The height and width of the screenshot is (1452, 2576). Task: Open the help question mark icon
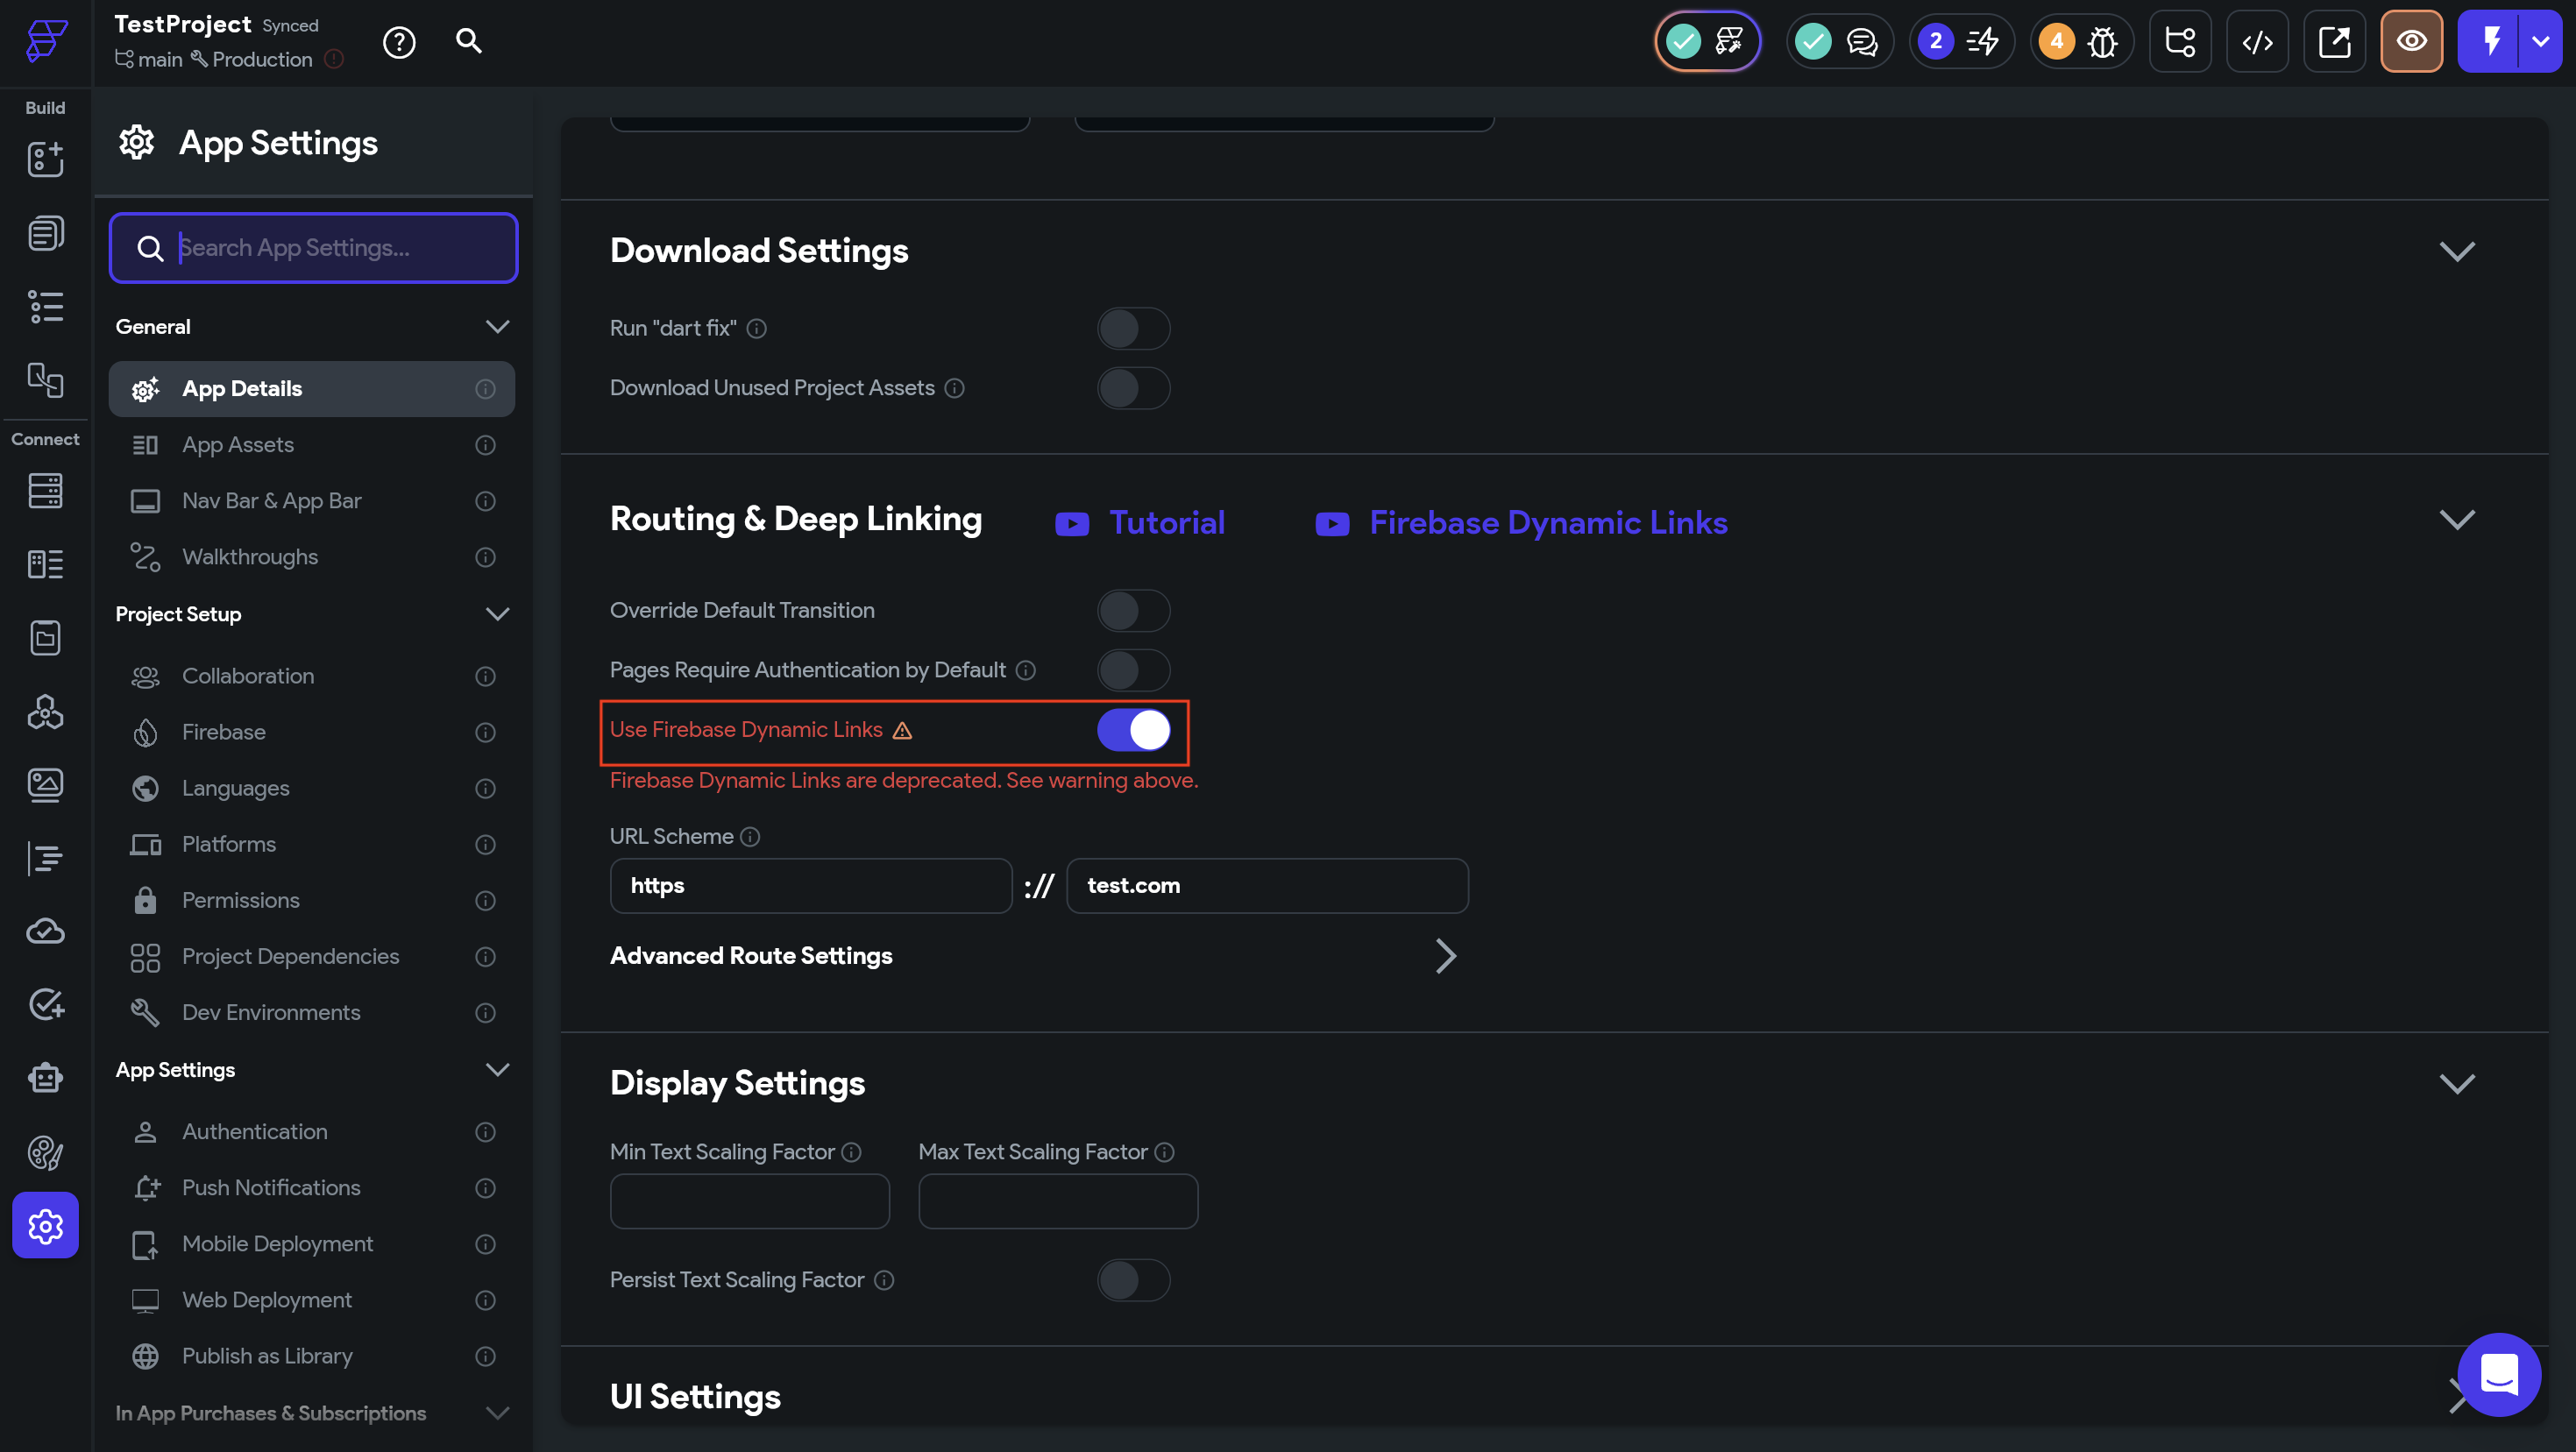tap(399, 42)
